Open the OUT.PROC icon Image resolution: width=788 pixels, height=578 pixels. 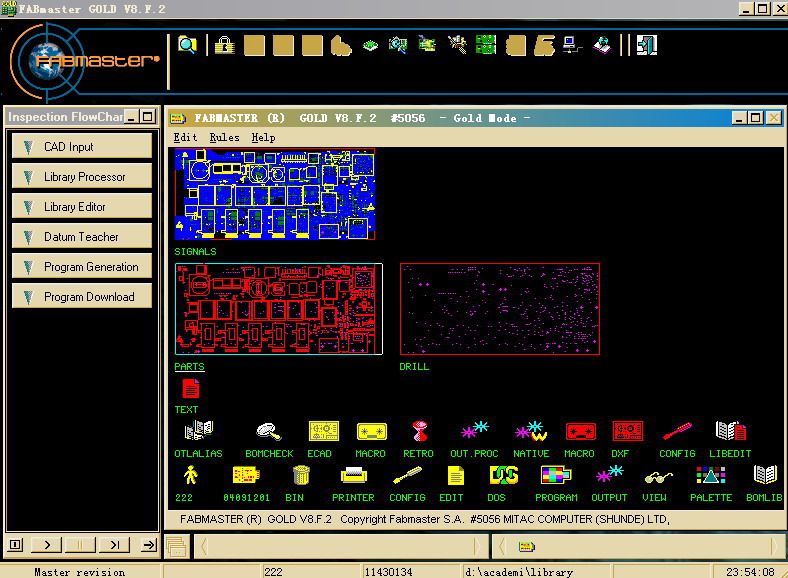[474, 430]
